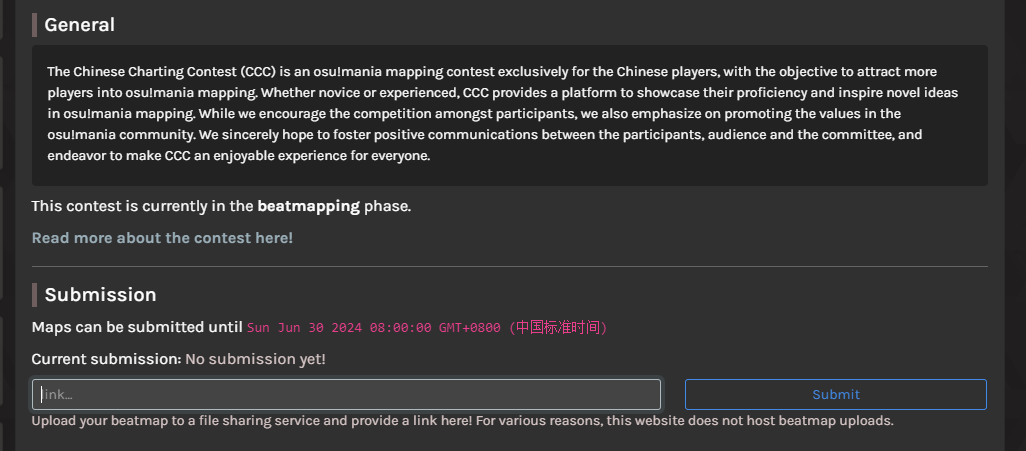
Task: Click the GMT+0800 timezone text
Action: [x=470, y=327]
